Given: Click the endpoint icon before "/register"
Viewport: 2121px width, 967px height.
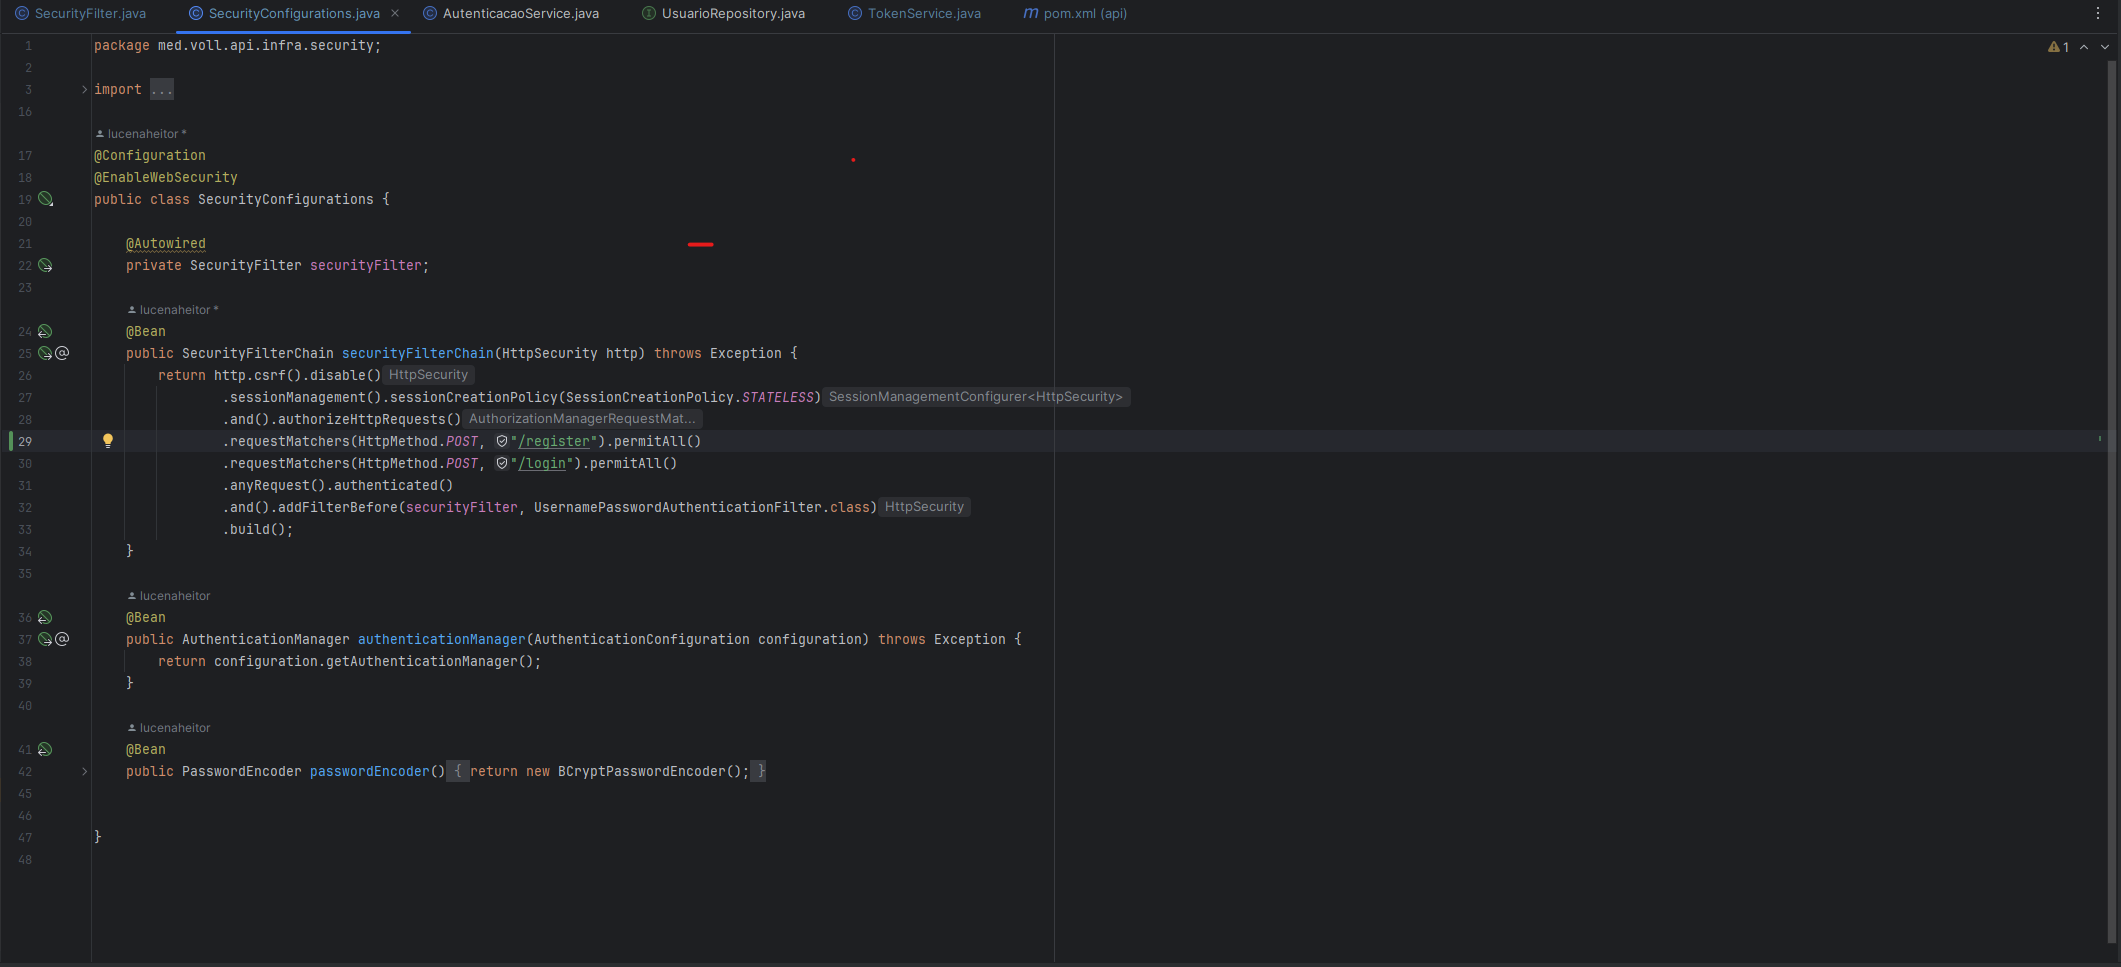Looking at the screenshot, I should pos(502,441).
